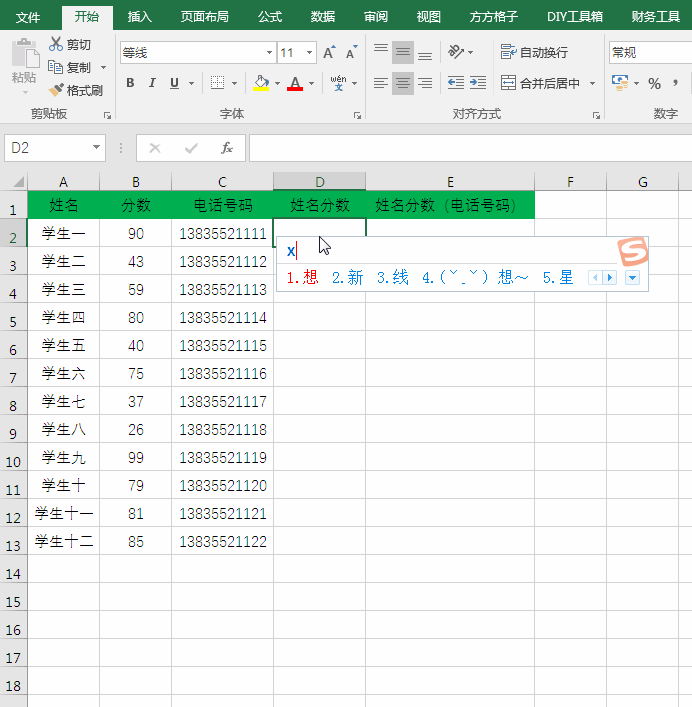The width and height of the screenshot is (692, 707).
Task: Toggle underline formatting
Action: (174, 83)
